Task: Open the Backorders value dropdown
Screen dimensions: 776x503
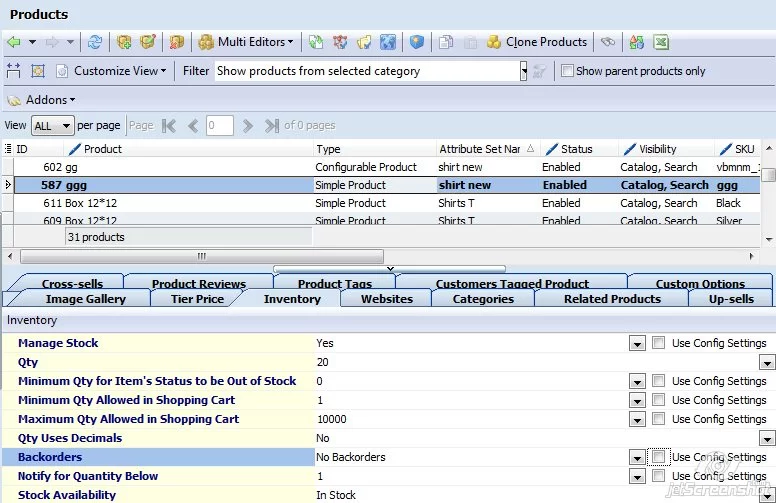Action: (x=637, y=457)
